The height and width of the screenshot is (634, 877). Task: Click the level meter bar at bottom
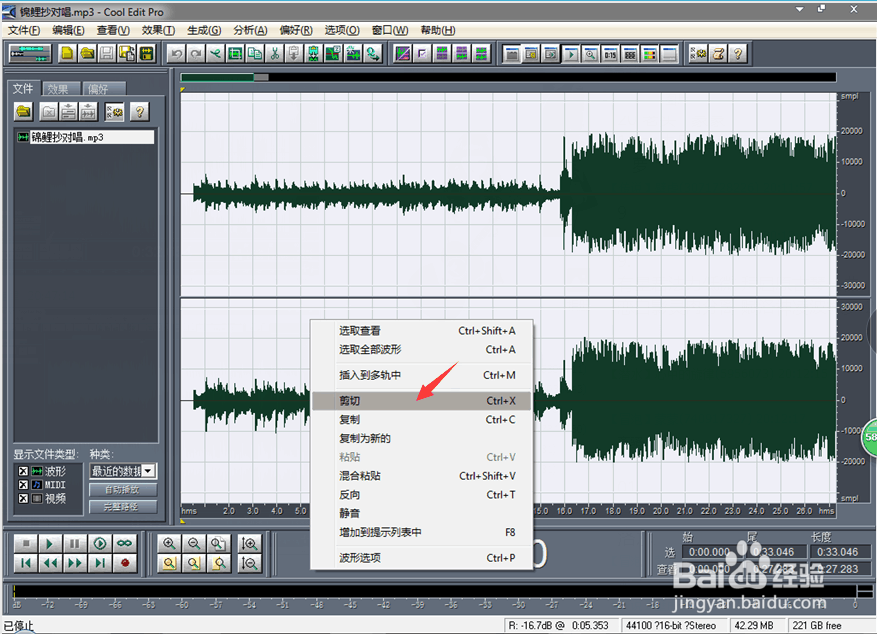pyautogui.click(x=435, y=591)
